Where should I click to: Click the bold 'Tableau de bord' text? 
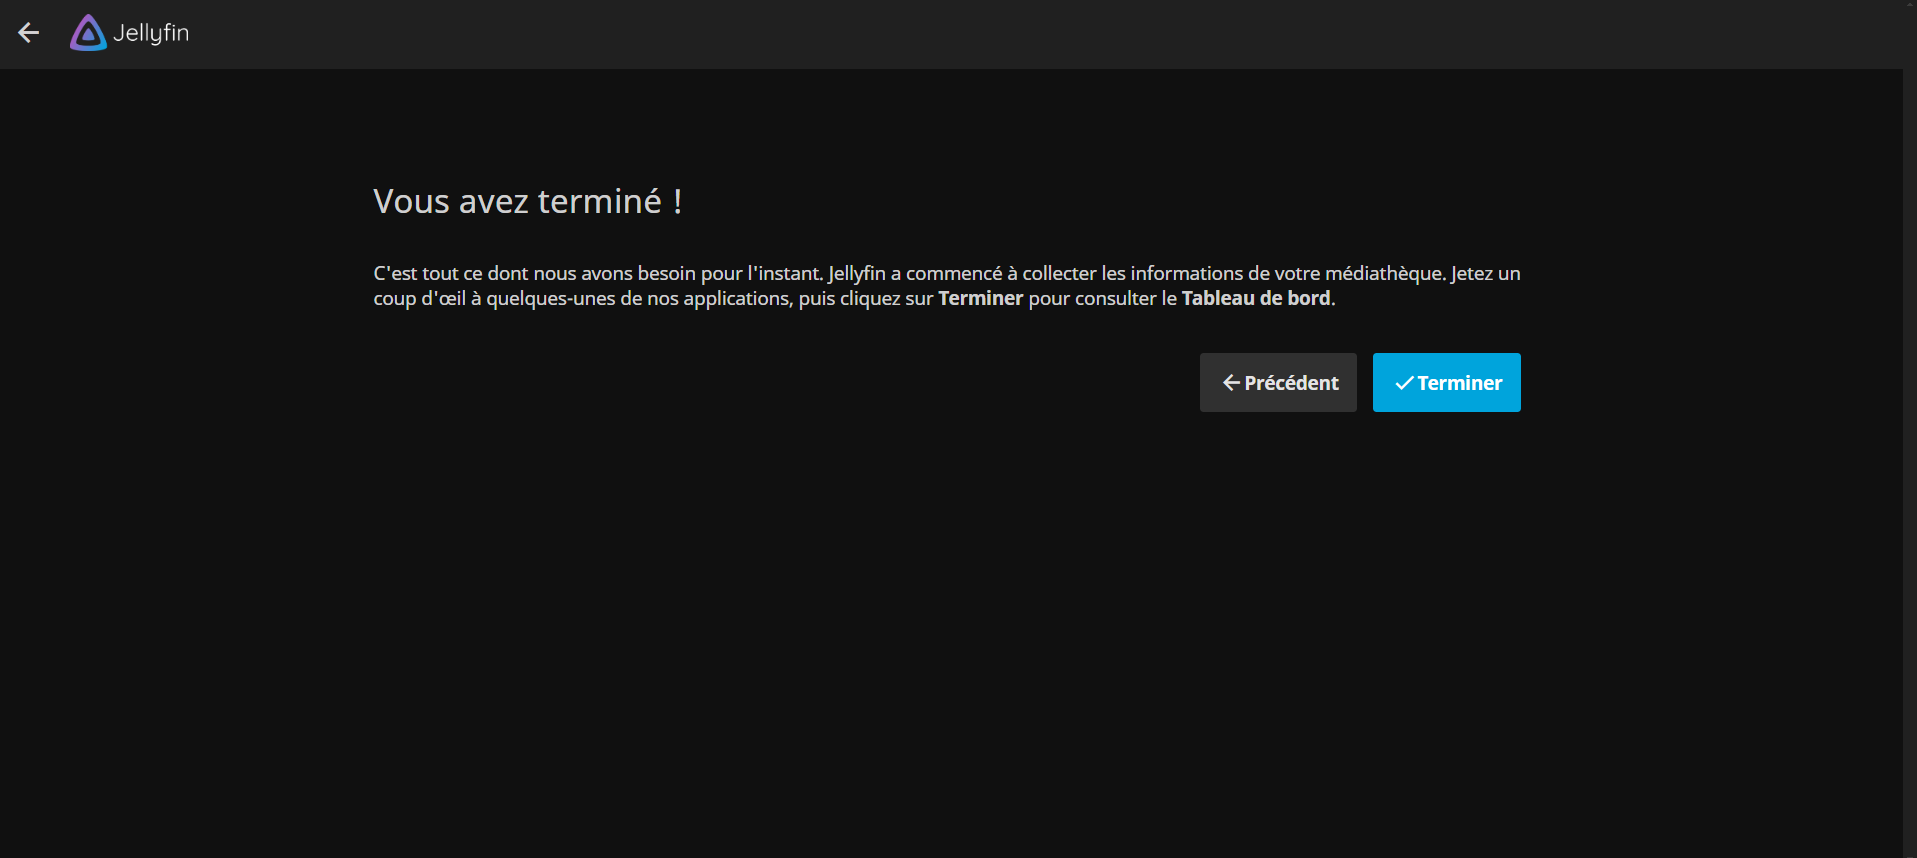[1256, 298]
